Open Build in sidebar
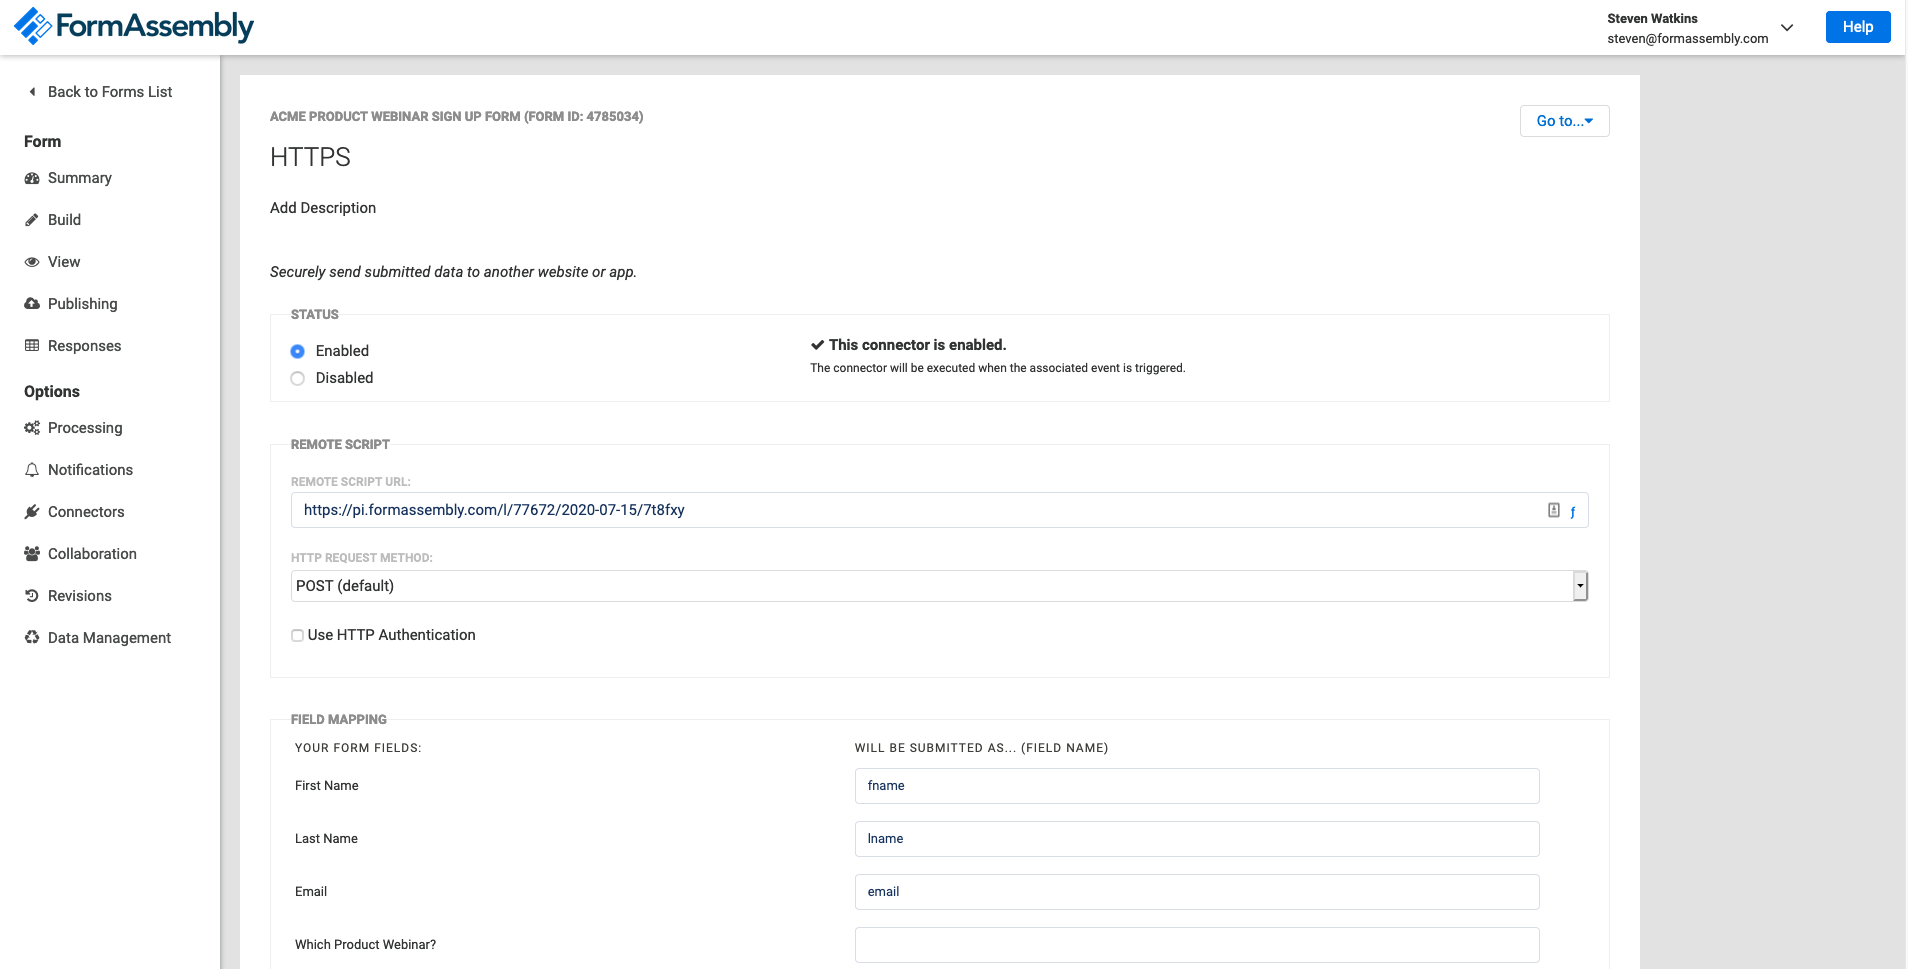The width and height of the screenshot is (1908, 969). click(x=64, y=220)
